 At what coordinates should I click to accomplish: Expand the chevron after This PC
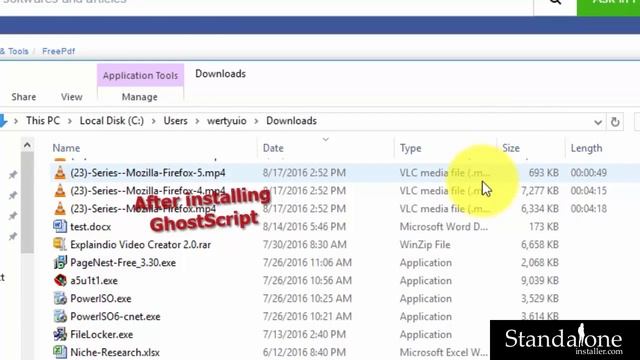pos(70,121)
